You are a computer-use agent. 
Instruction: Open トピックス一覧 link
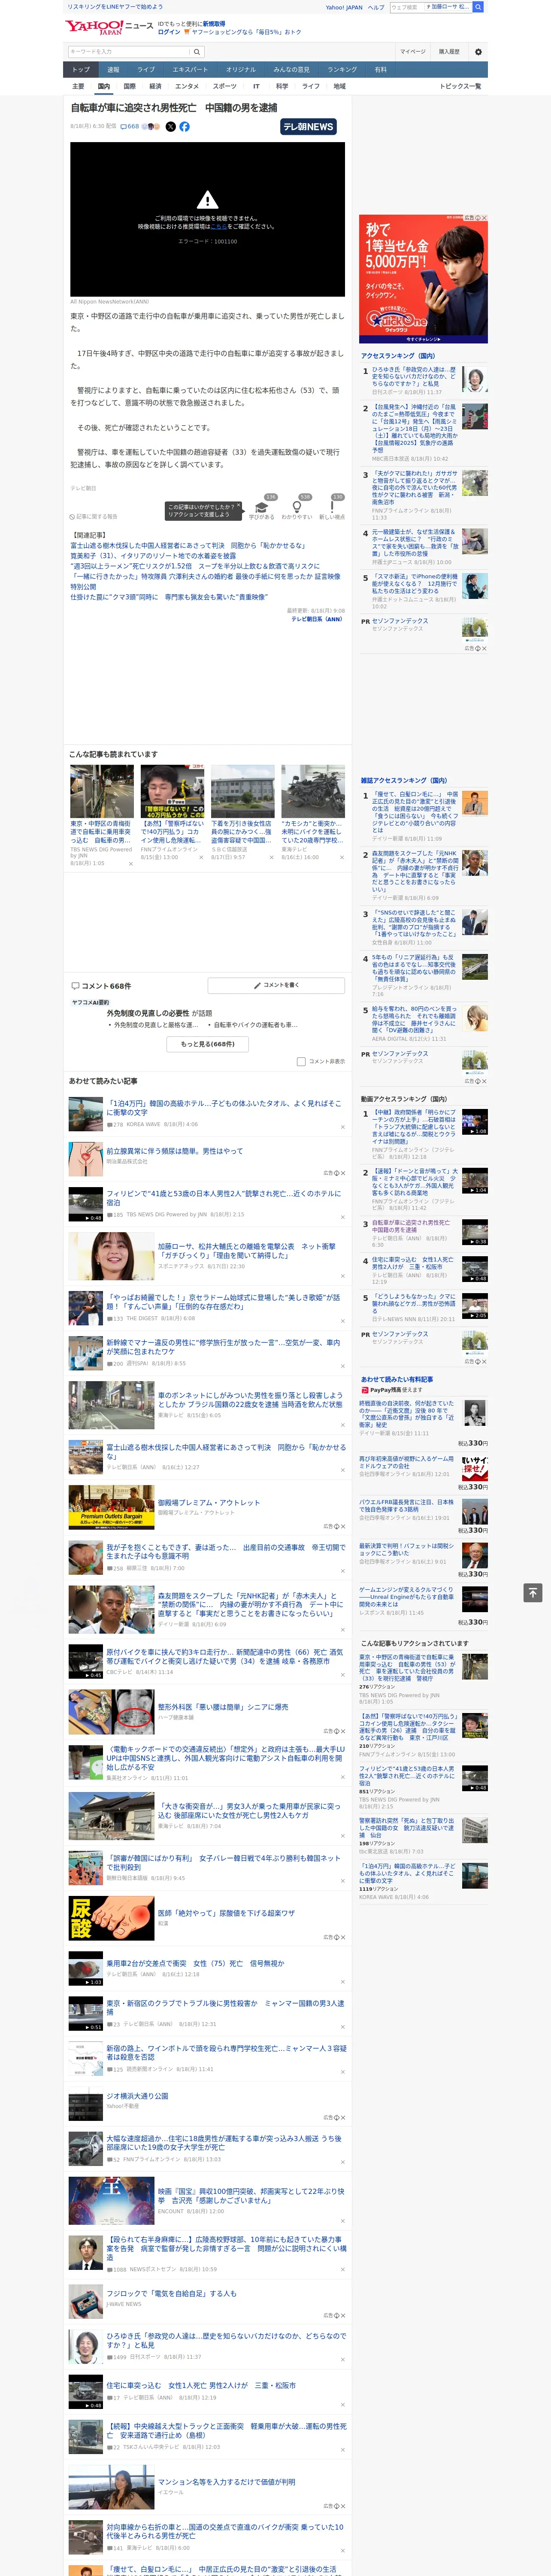460,86
